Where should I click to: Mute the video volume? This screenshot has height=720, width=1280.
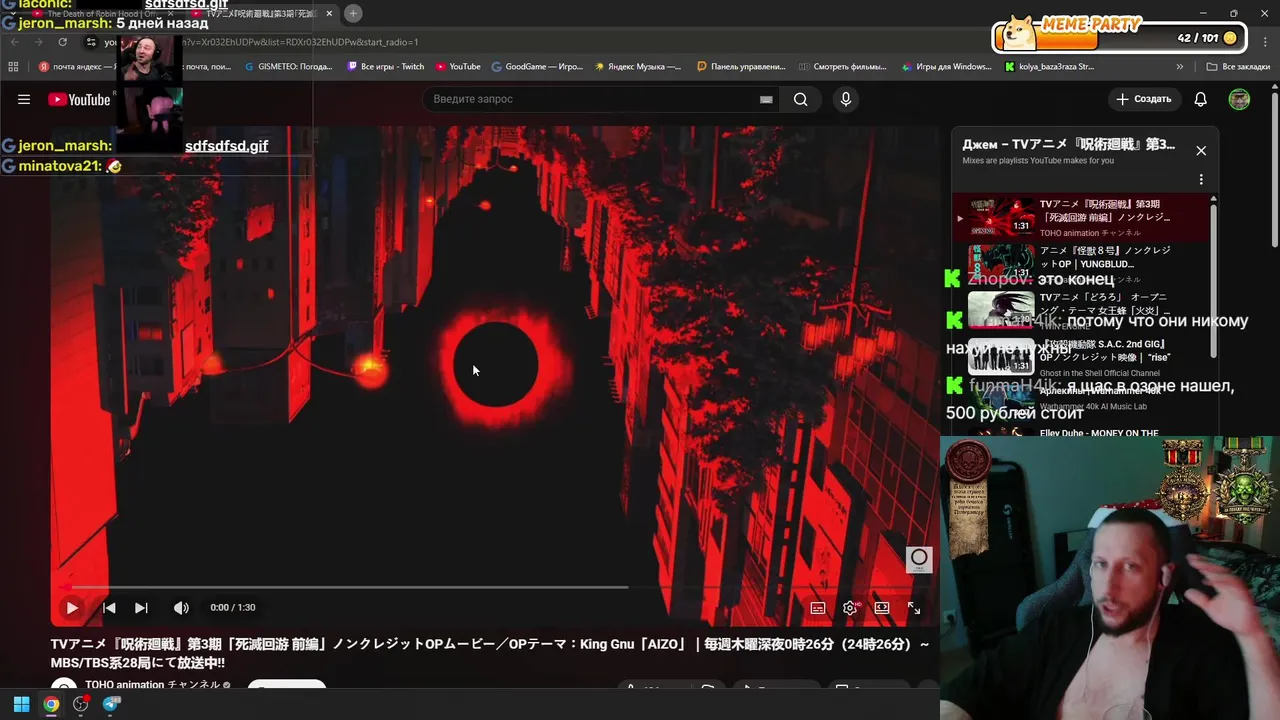point(181,607)
